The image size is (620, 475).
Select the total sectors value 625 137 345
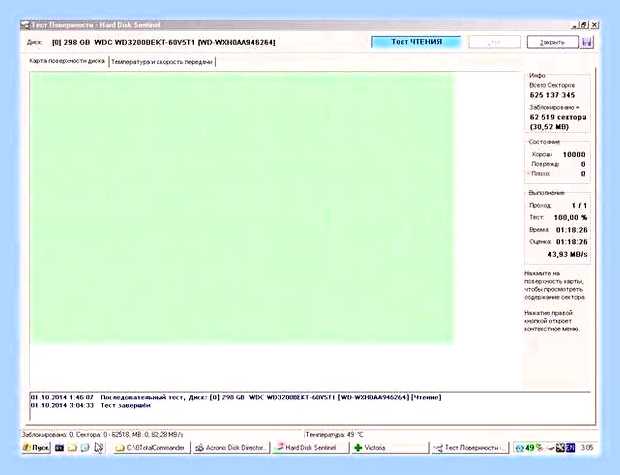coord(552,95)
